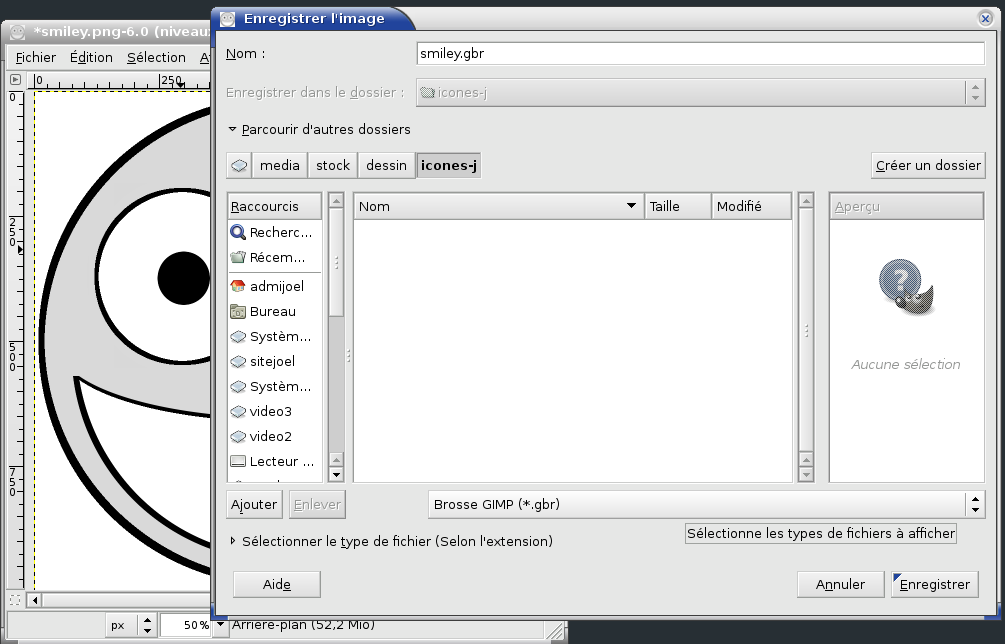Expand Sélectionner le type de fichier
Screen dimensions: 1005x644
pyautogui.click(x=233, y=541)
